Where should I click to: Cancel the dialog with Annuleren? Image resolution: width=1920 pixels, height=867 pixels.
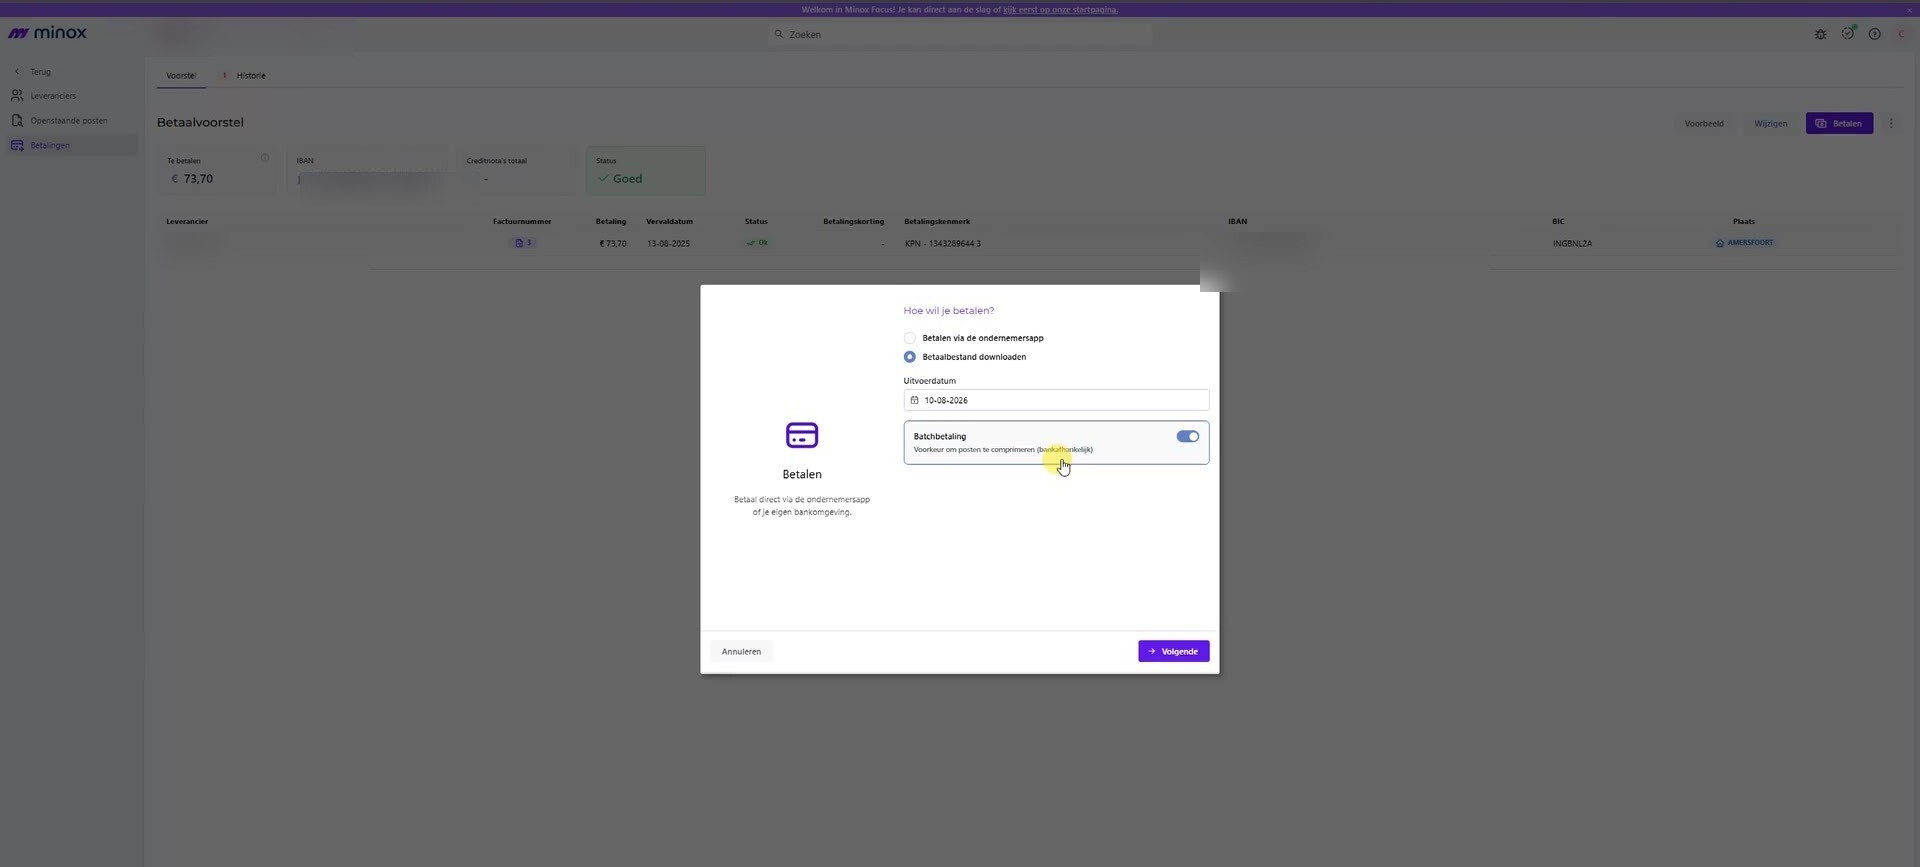(x=741, y=651)
